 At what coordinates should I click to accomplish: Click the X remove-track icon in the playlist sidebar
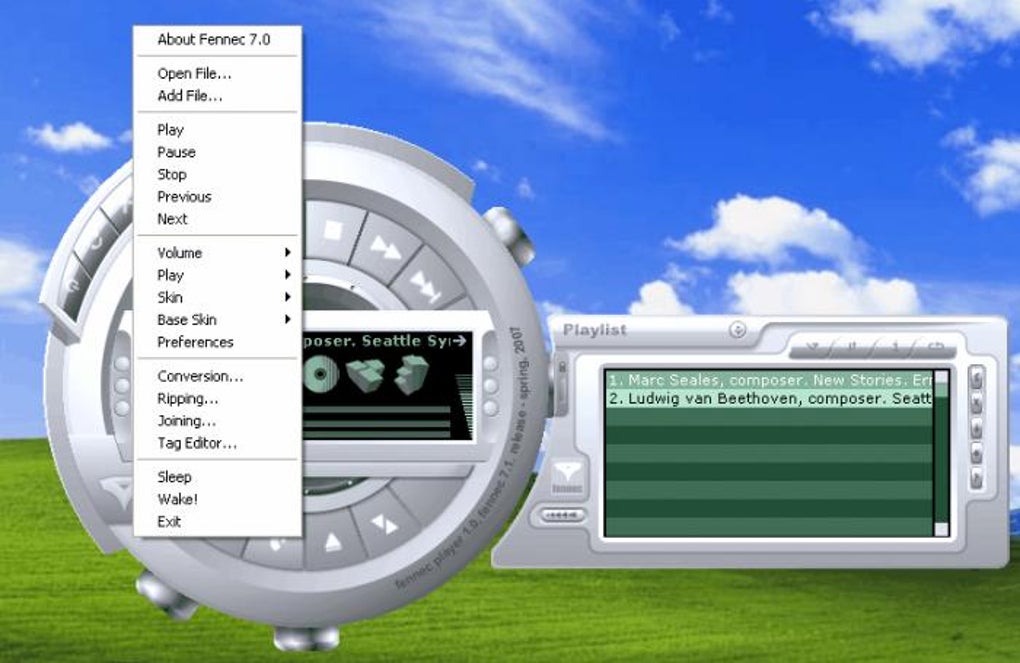tap(974, 402)
